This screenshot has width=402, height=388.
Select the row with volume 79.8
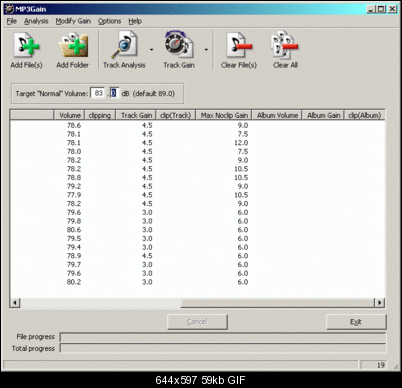point(197,221)
